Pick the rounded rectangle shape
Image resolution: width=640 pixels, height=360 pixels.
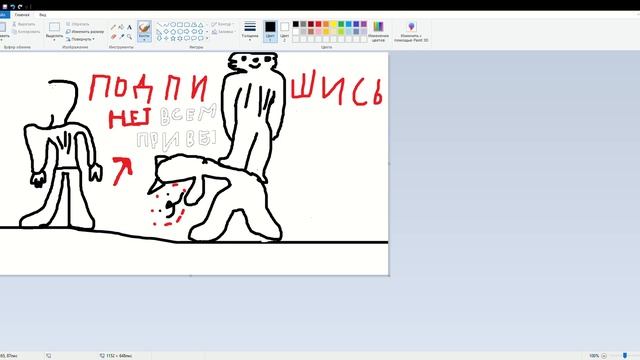coord(187,24)
